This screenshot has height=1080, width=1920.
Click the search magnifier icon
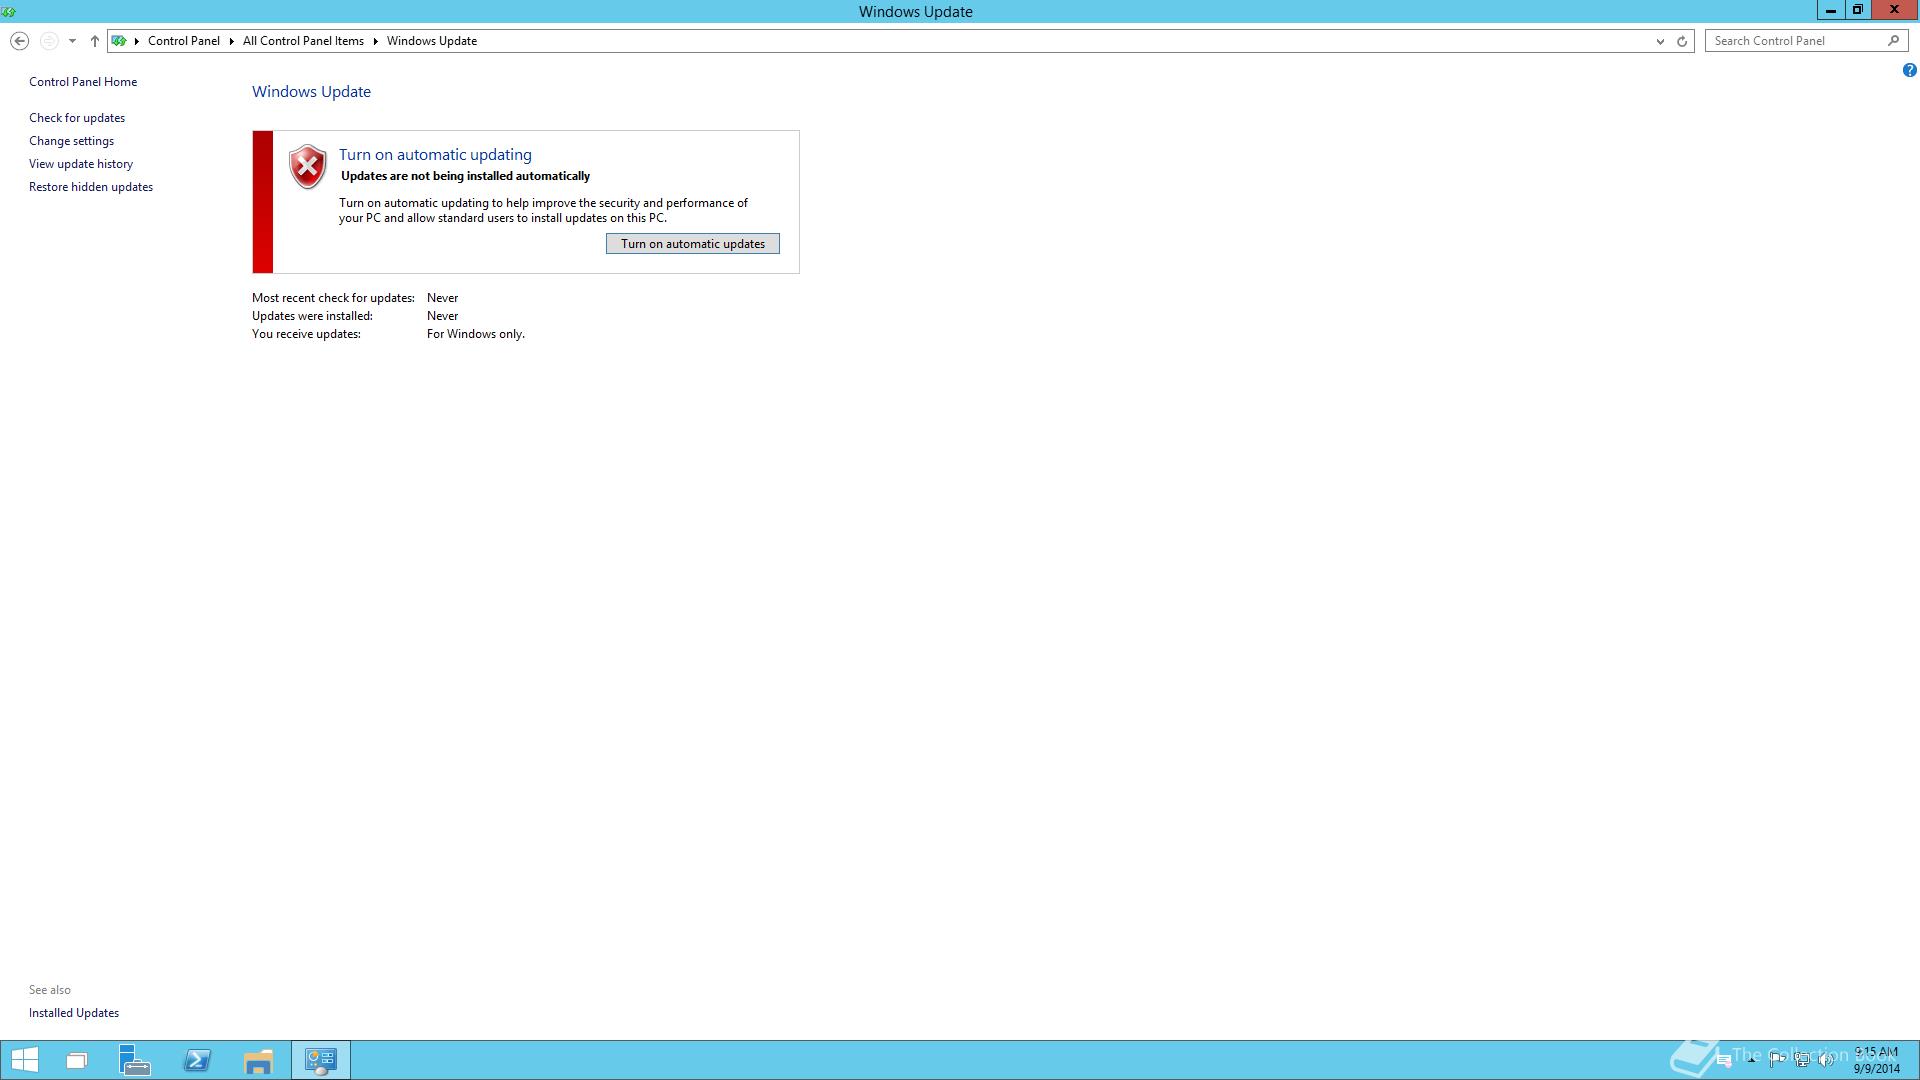tap(1893, 41)
